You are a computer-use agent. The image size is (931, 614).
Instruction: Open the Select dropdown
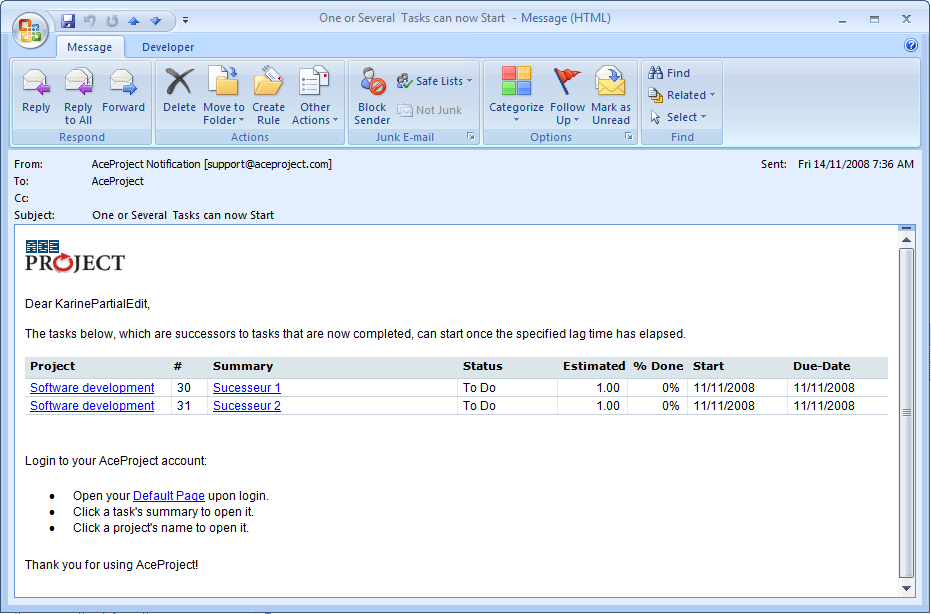click(678, 117)
